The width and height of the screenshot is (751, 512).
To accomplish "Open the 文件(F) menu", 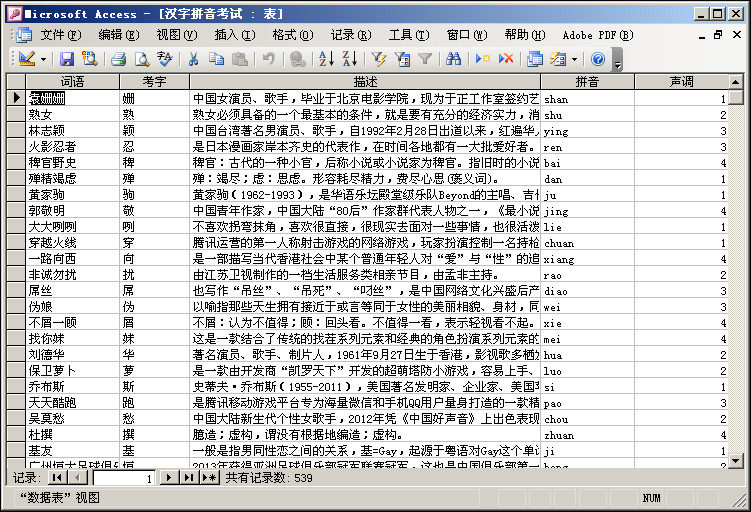I will click(x=60, y=35).
